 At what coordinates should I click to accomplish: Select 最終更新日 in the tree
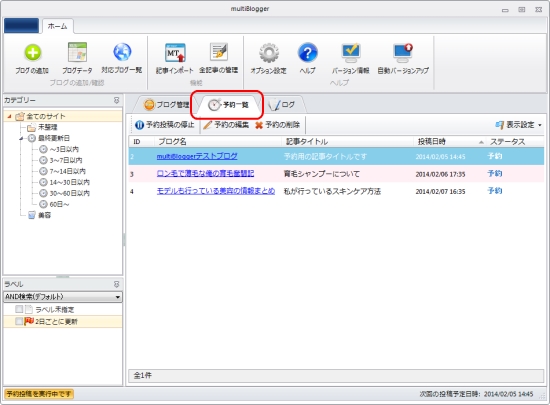[x=54, y=138]
